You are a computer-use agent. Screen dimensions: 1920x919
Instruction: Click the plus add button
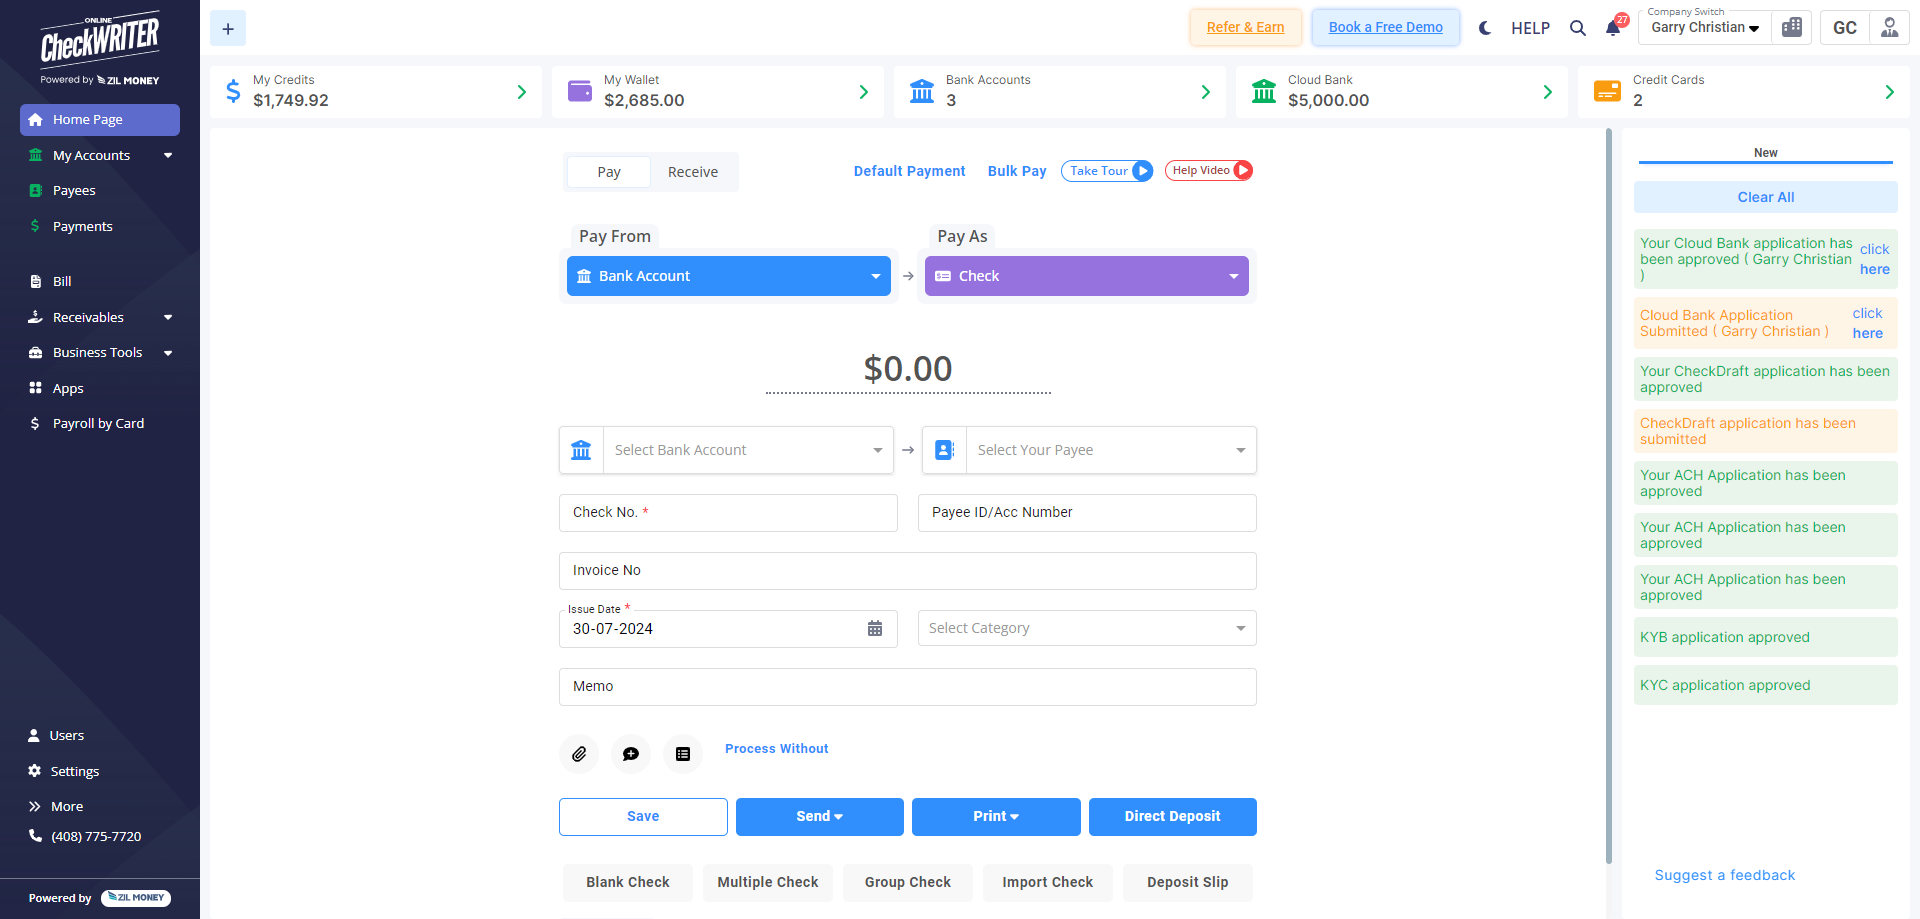tap(228, 28)
